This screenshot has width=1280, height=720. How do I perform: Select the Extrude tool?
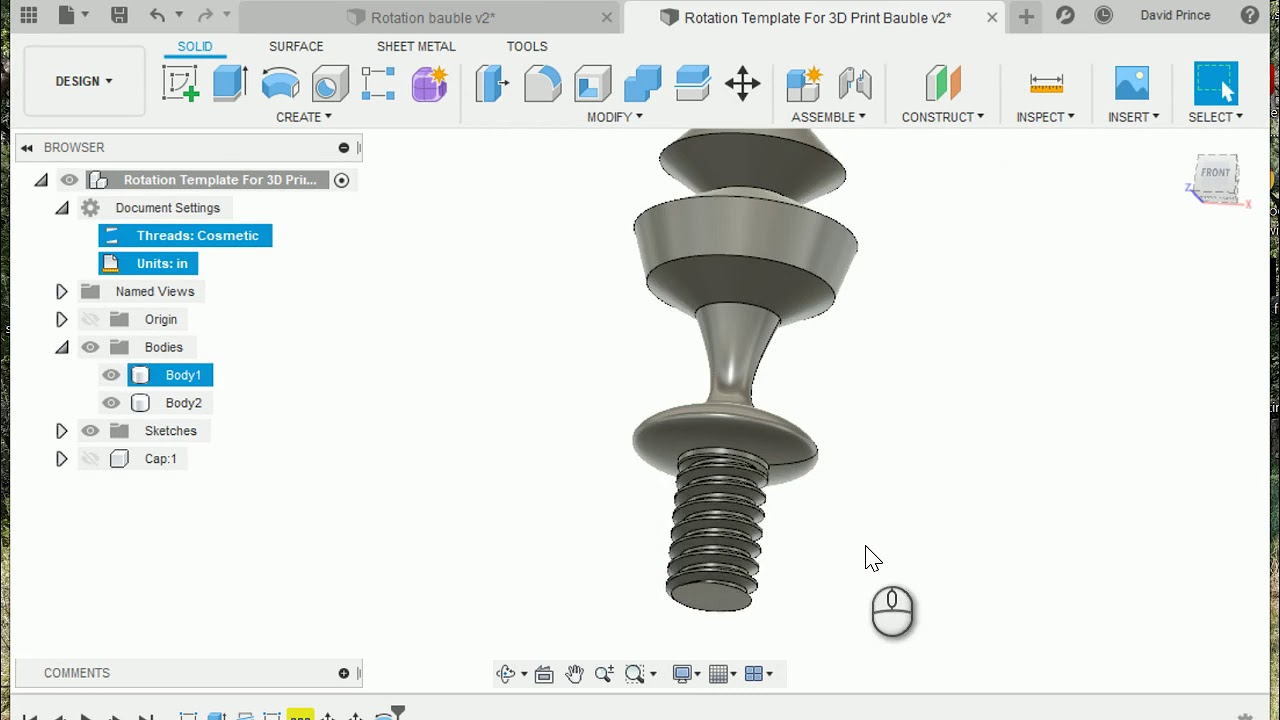pyautogui.click(x=230, y=83)
